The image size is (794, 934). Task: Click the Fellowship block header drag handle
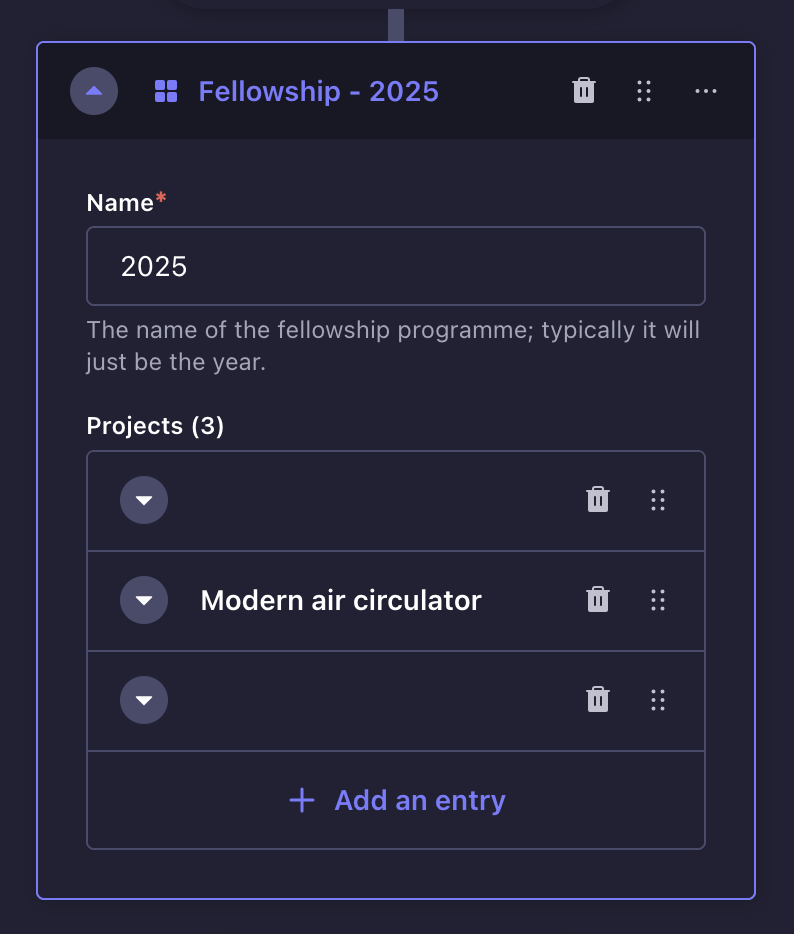click(x=644, y=91)
